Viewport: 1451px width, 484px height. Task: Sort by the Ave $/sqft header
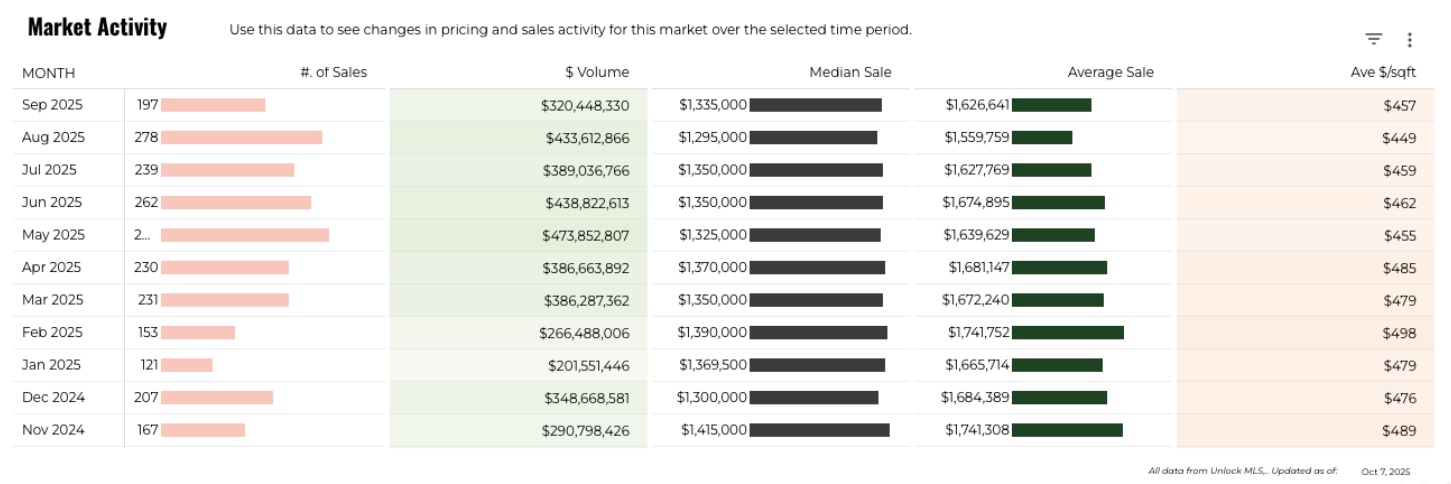(1383, 72)
